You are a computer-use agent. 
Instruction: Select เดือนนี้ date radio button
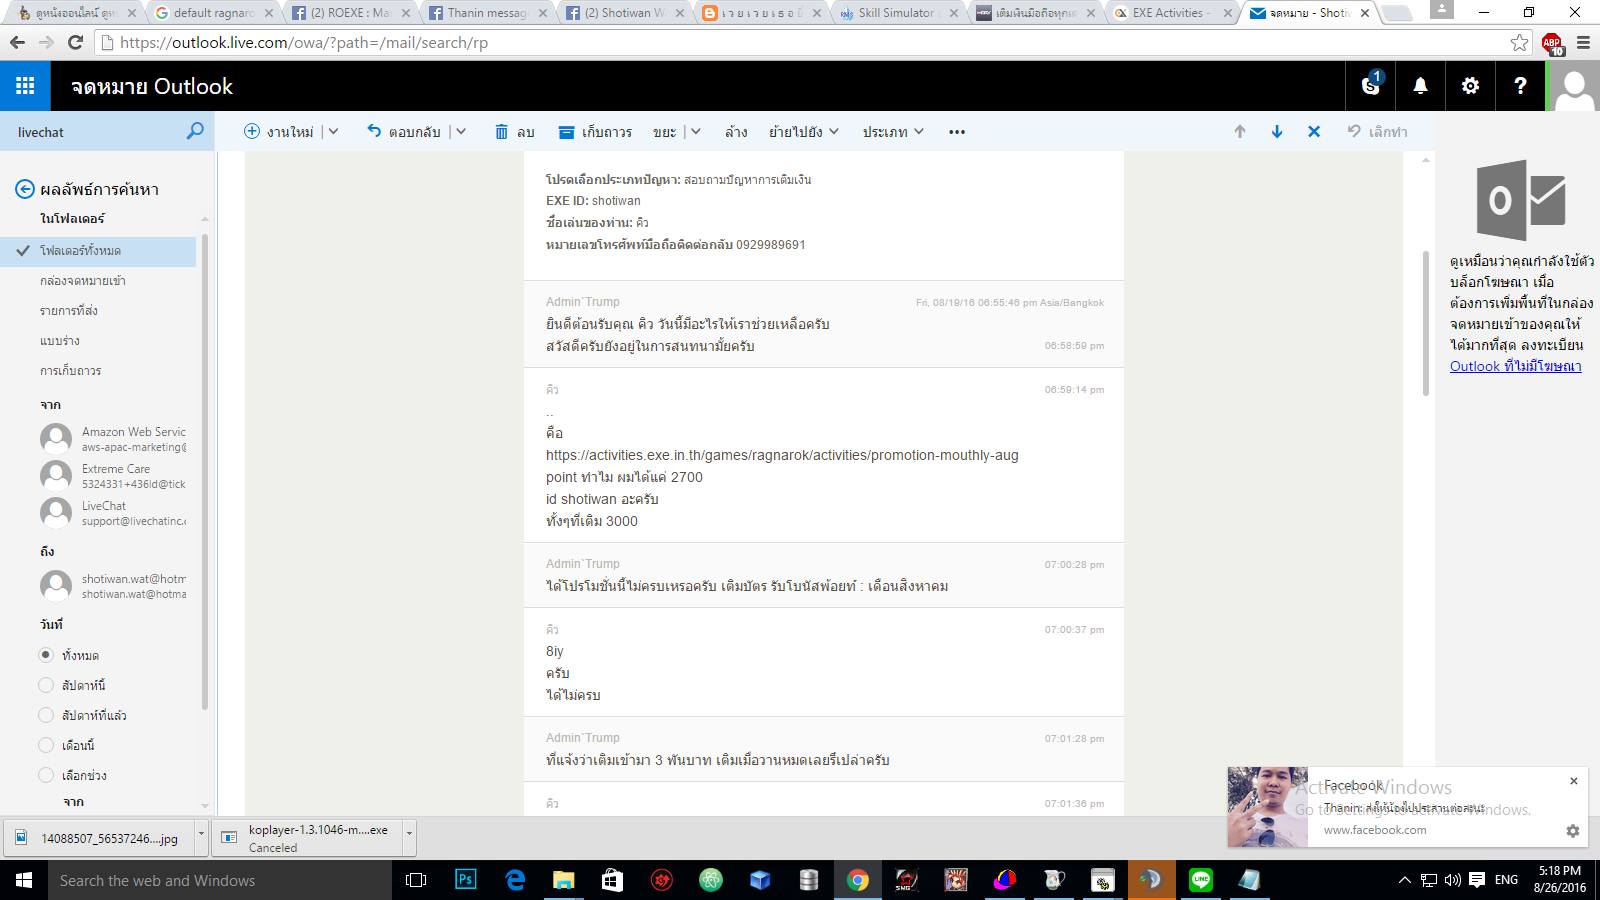(46, 745)
